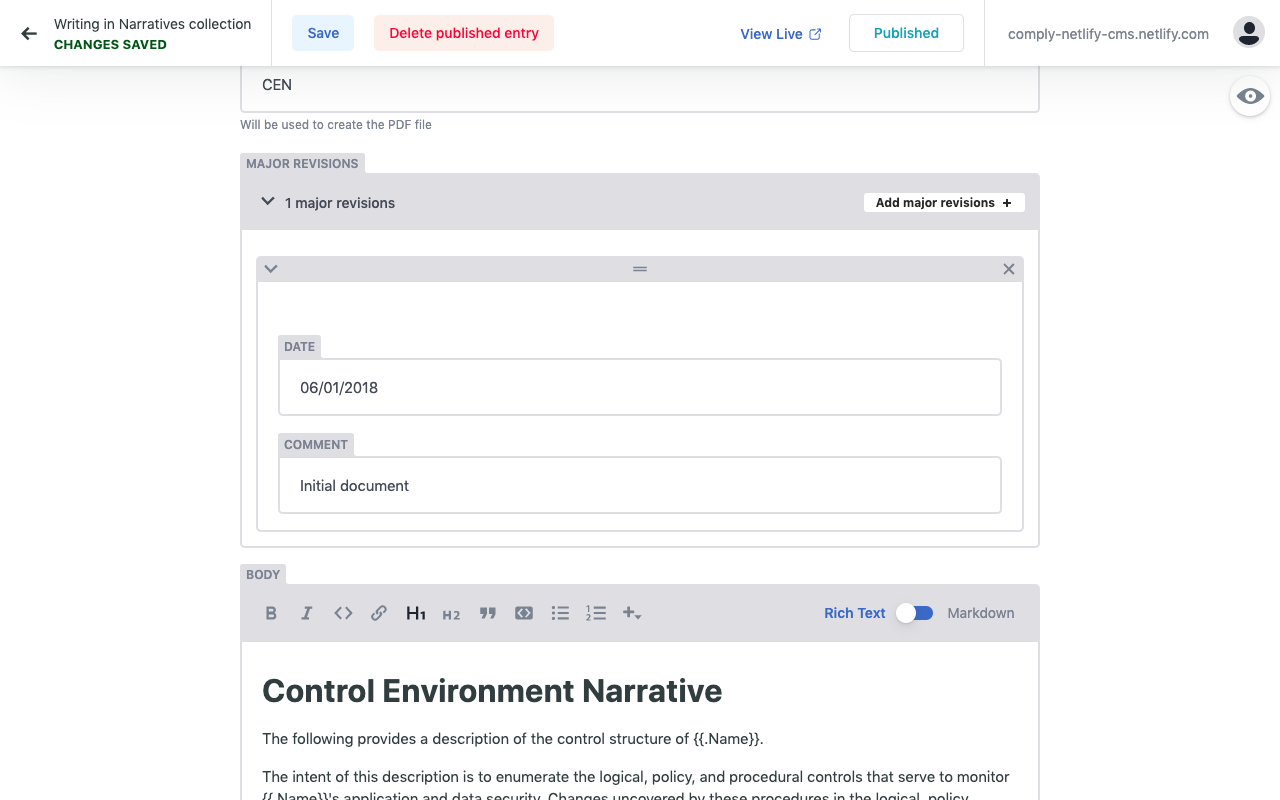Remove the revision item with X icon
The image size is (1280, 800).
[1009, 269]
